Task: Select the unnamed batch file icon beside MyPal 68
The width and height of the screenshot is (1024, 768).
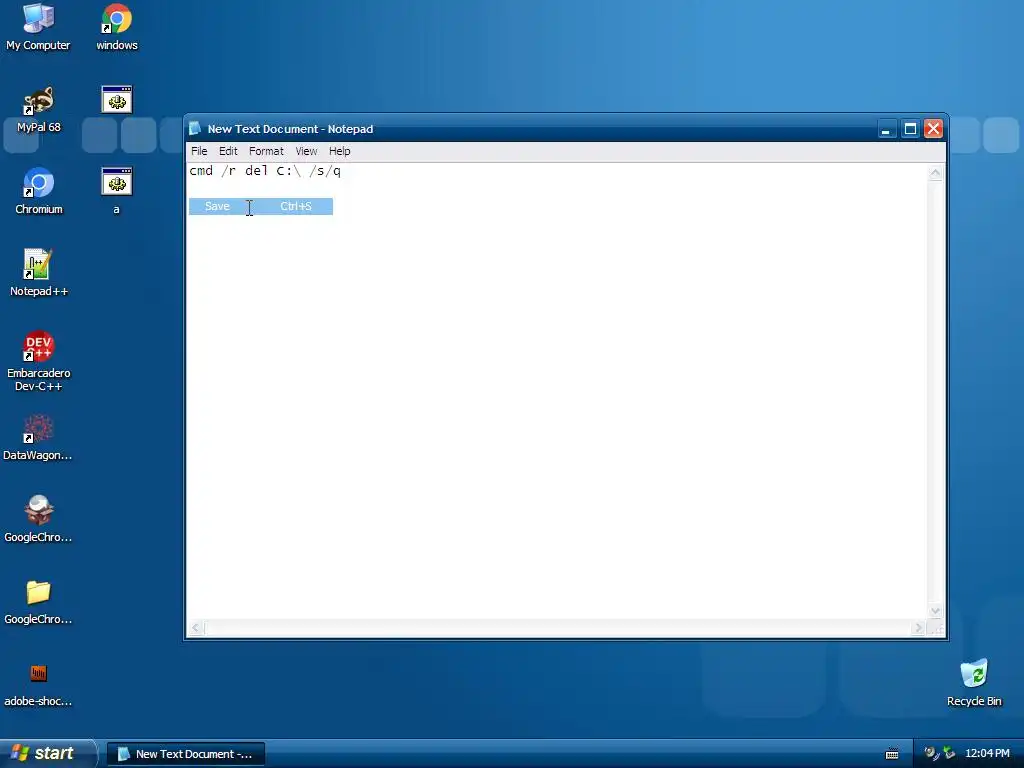Action: coord(117,100)
